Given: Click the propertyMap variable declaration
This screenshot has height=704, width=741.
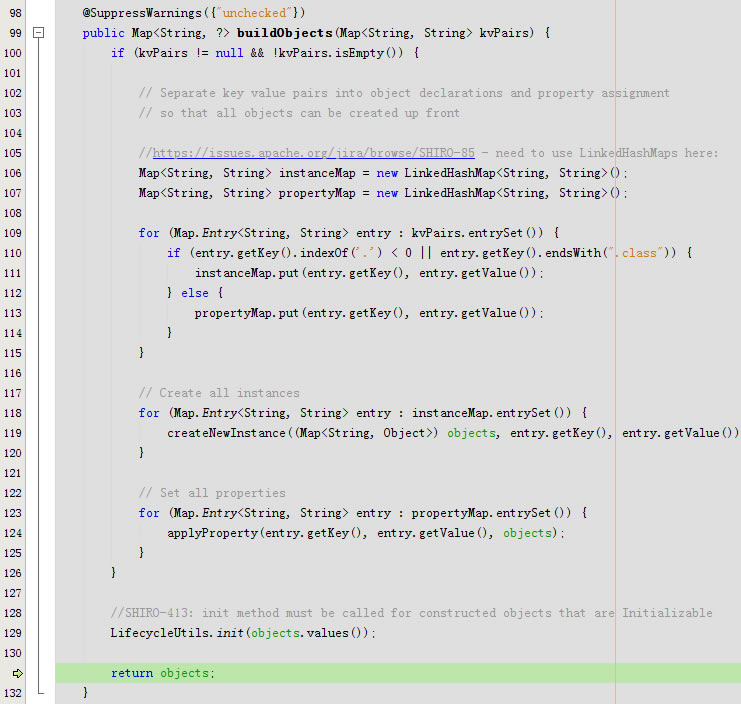Looking at the screenshot, I should click(317, 193).
